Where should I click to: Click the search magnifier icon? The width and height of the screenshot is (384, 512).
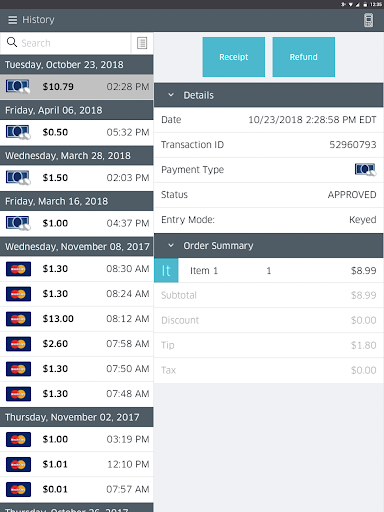(12, 42)
